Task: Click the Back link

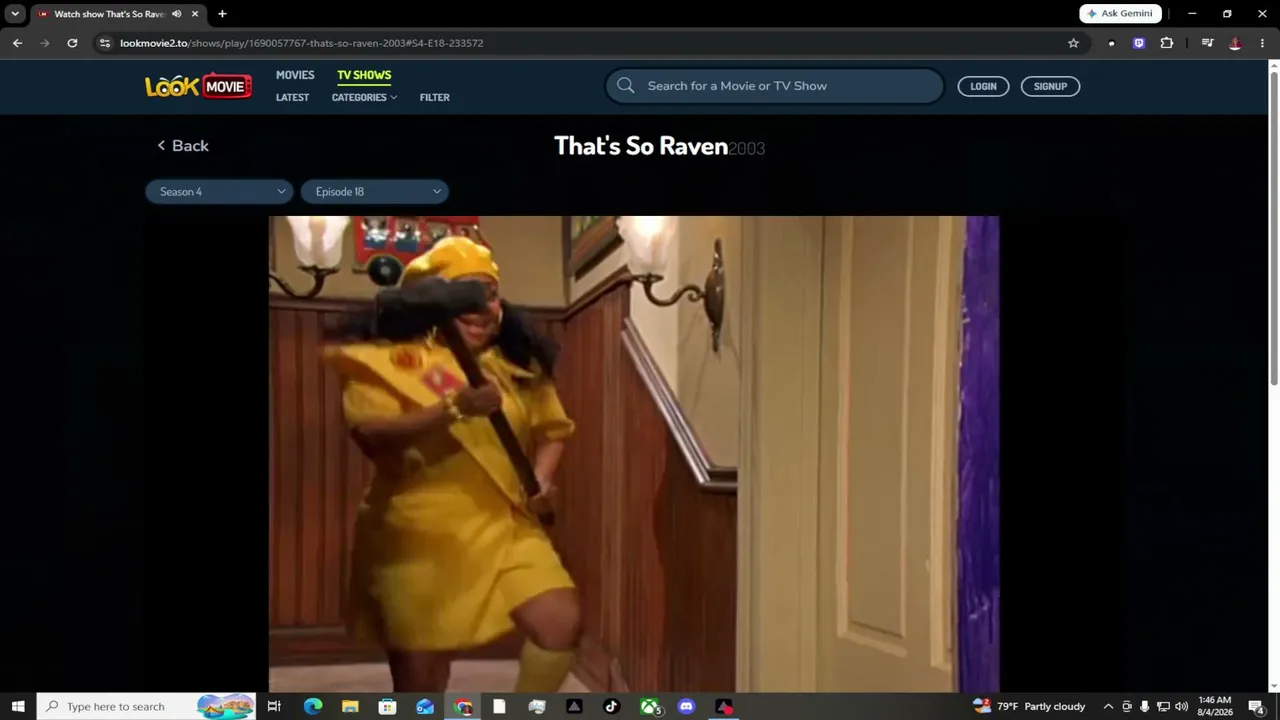Action: 183,146
